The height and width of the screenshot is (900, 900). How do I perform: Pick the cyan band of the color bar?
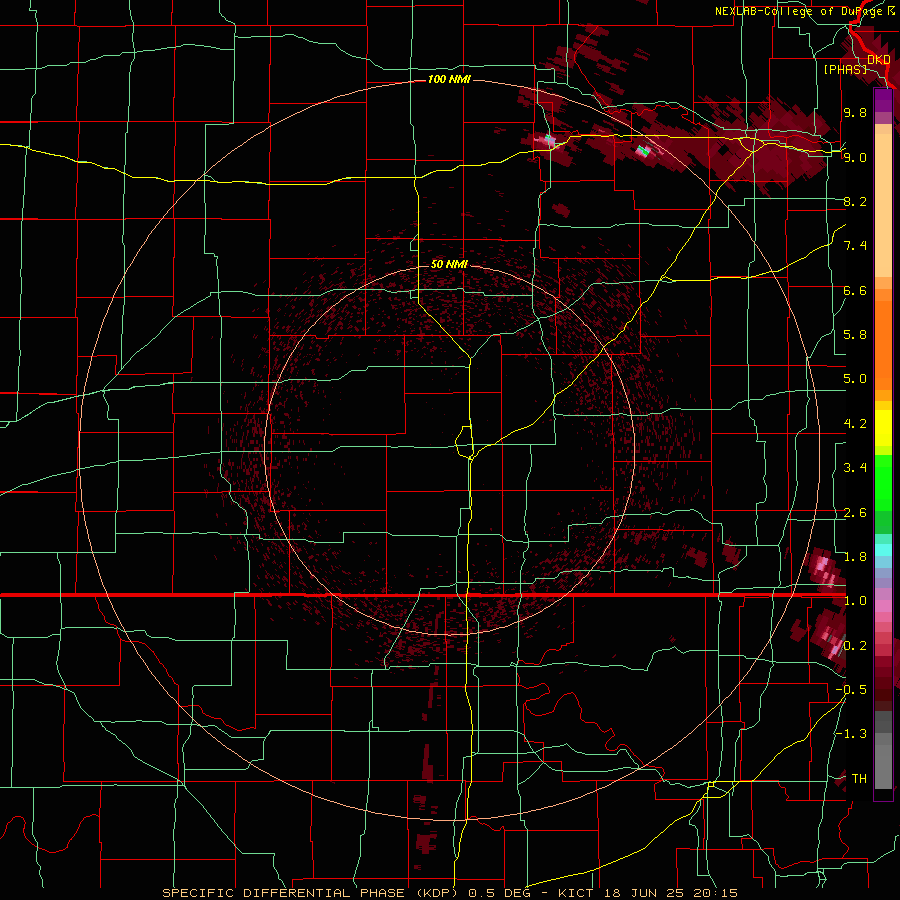tap(883, 550)
